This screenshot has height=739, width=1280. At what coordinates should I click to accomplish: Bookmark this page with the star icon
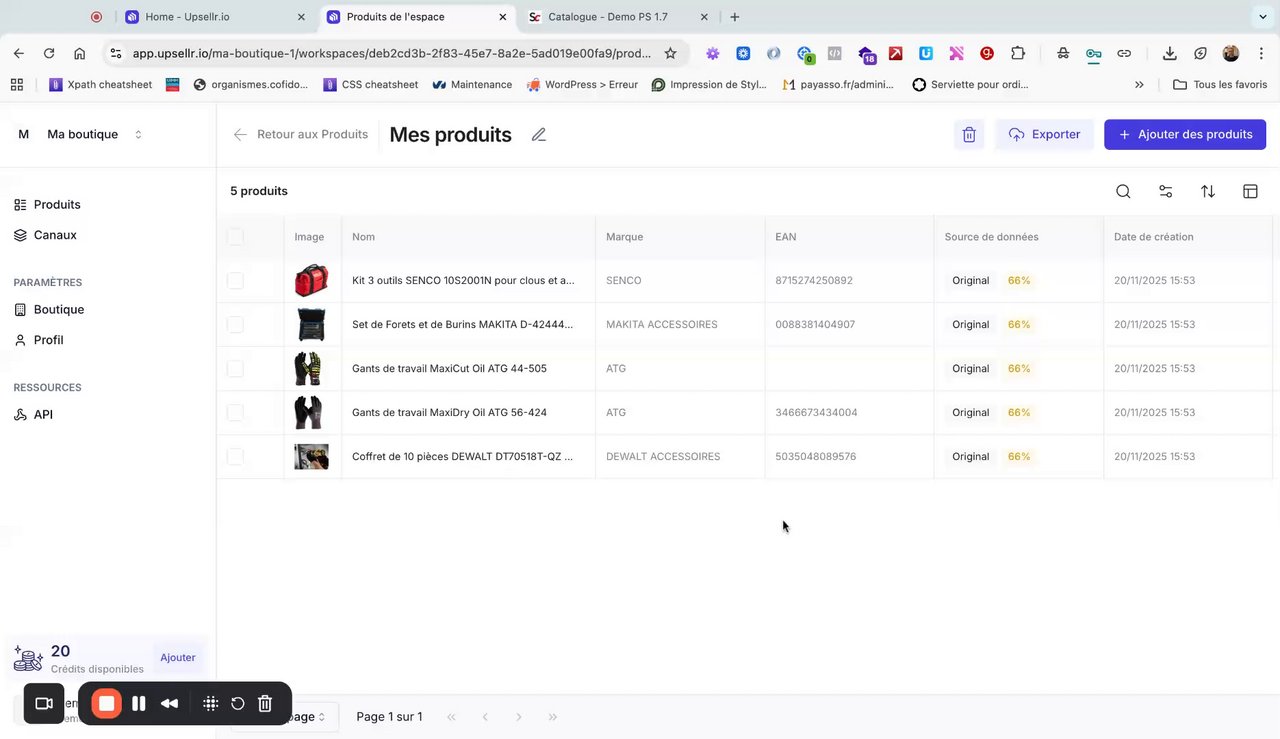pyautogui.click(x=670, y=53)
